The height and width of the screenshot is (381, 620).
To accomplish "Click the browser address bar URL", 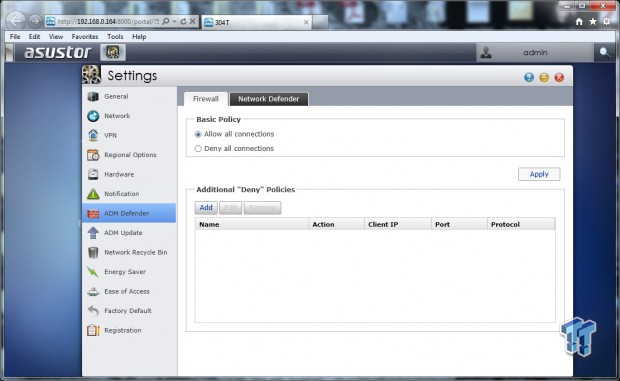I will tap(108, 21).
